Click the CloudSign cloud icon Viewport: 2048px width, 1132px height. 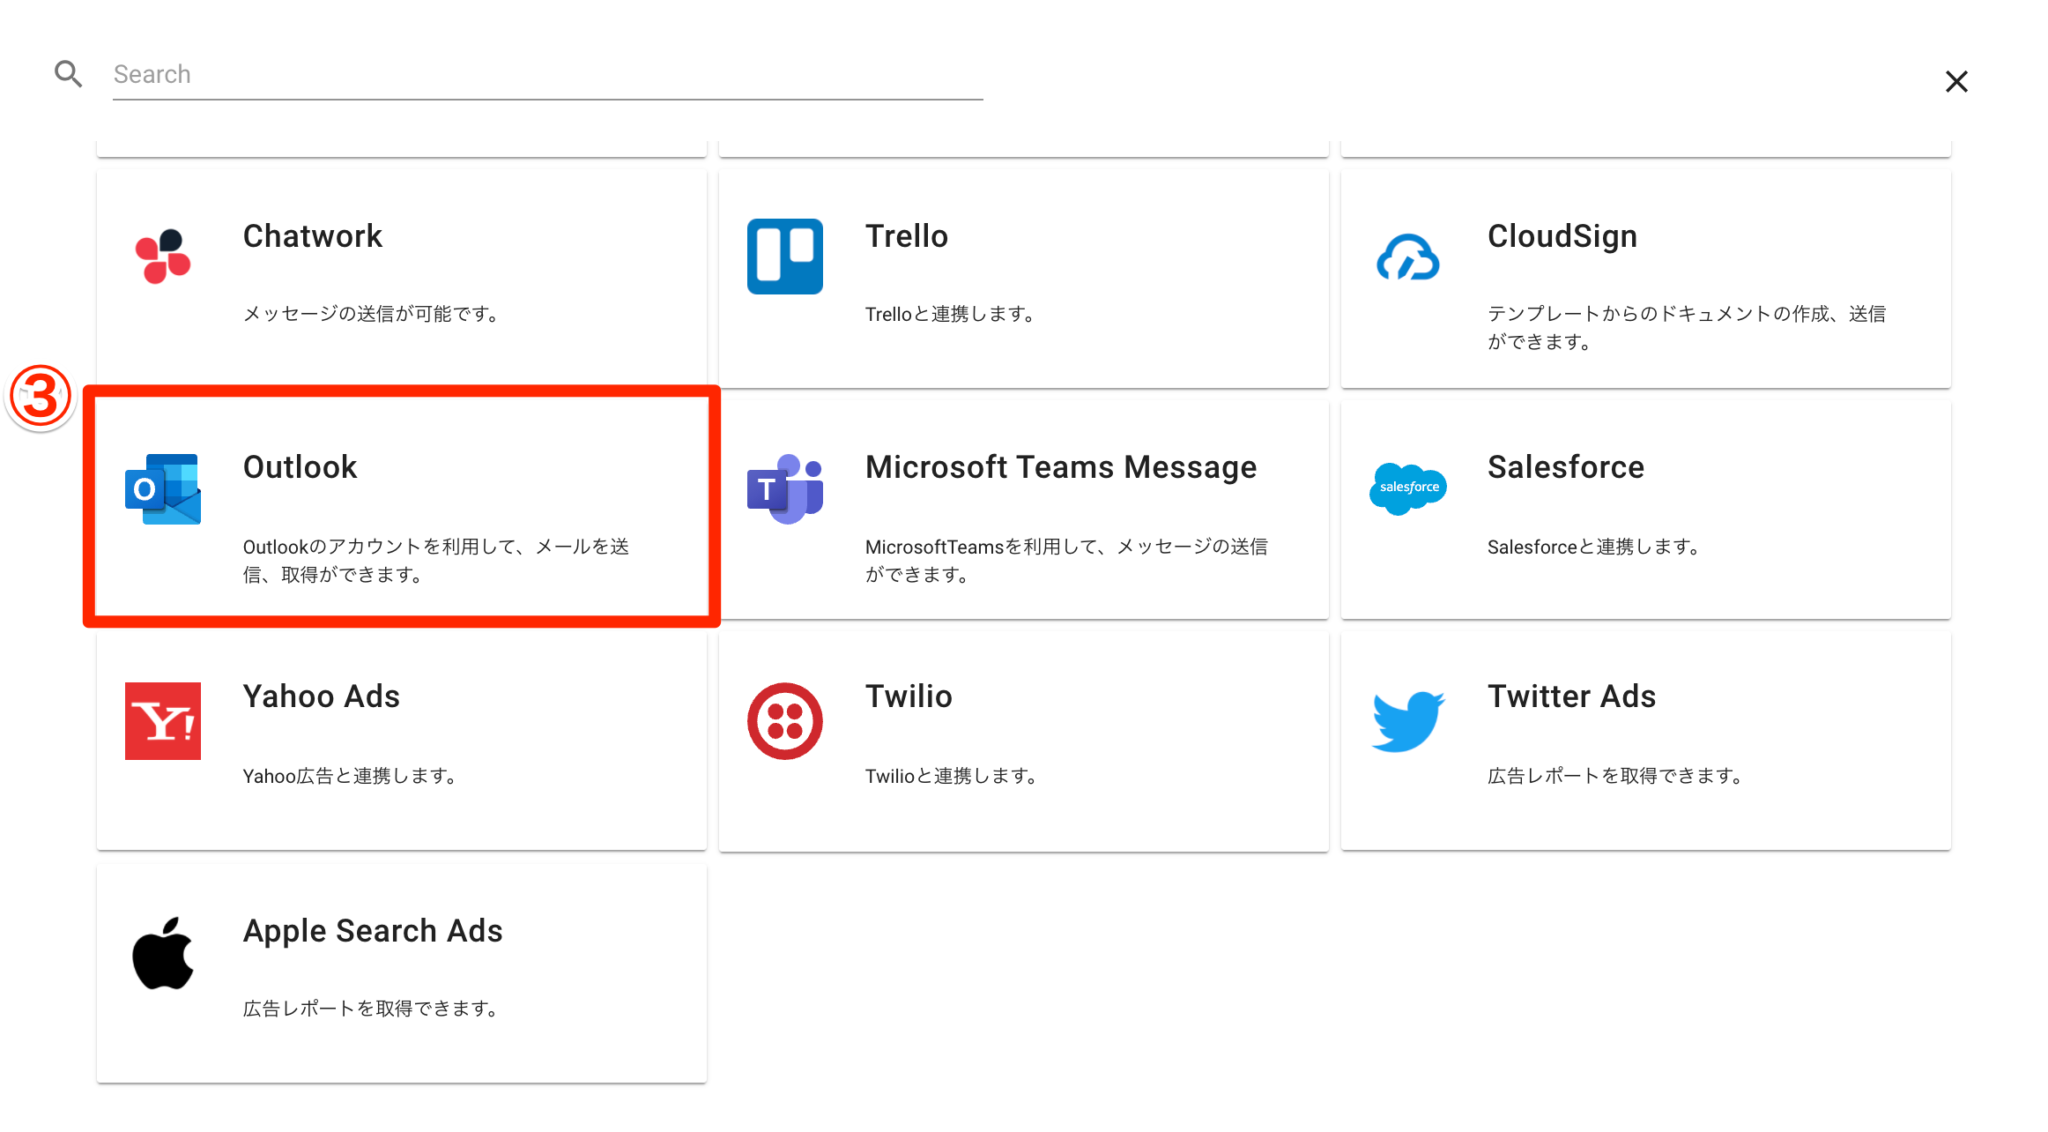tap(1407, 257)
